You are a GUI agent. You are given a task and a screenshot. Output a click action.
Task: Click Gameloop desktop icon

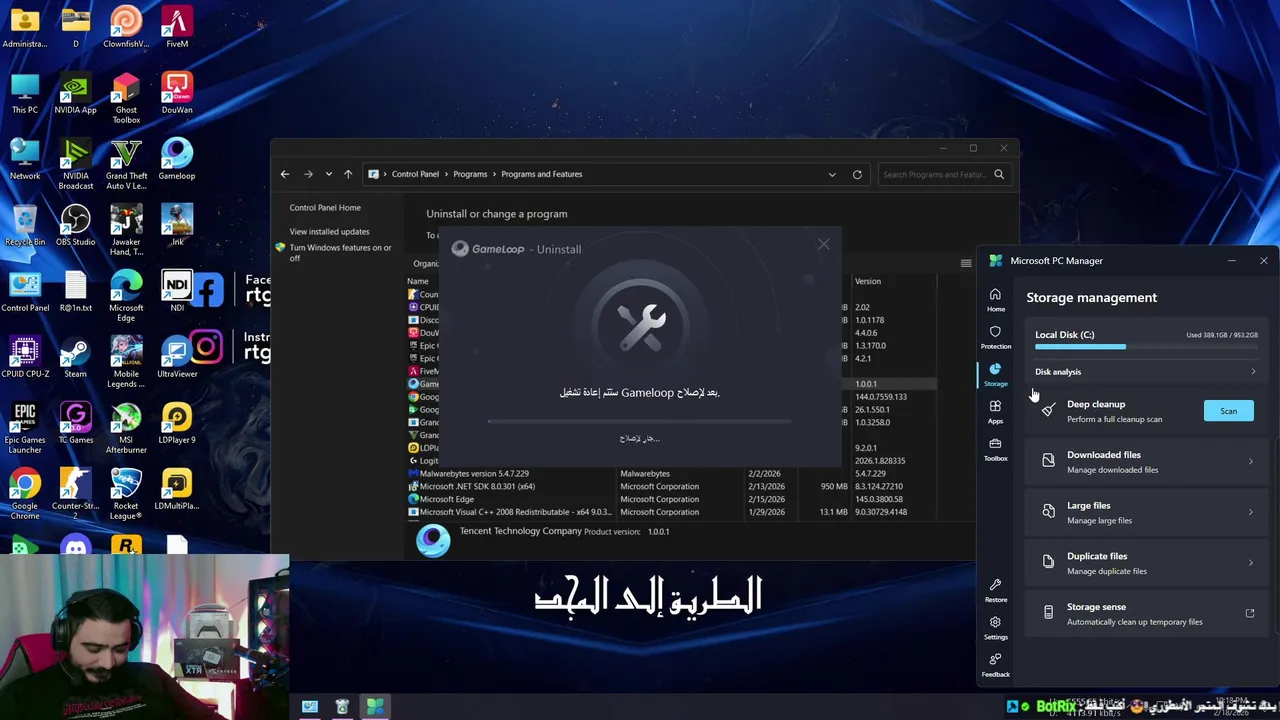coord(177,159)
